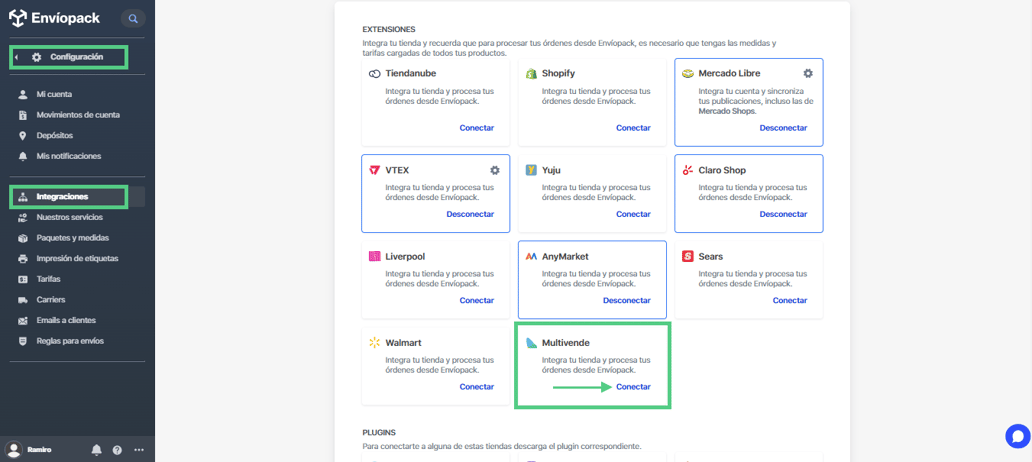The image size is (1032, 462).
Task: Click the Reglas para envíos icon
Action: (23, 341)
